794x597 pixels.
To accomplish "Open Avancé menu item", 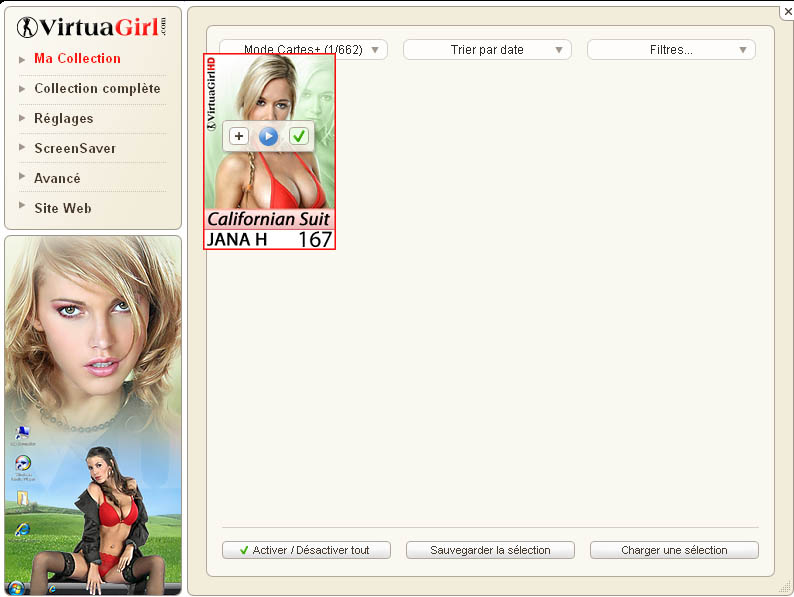I will 57,178.
